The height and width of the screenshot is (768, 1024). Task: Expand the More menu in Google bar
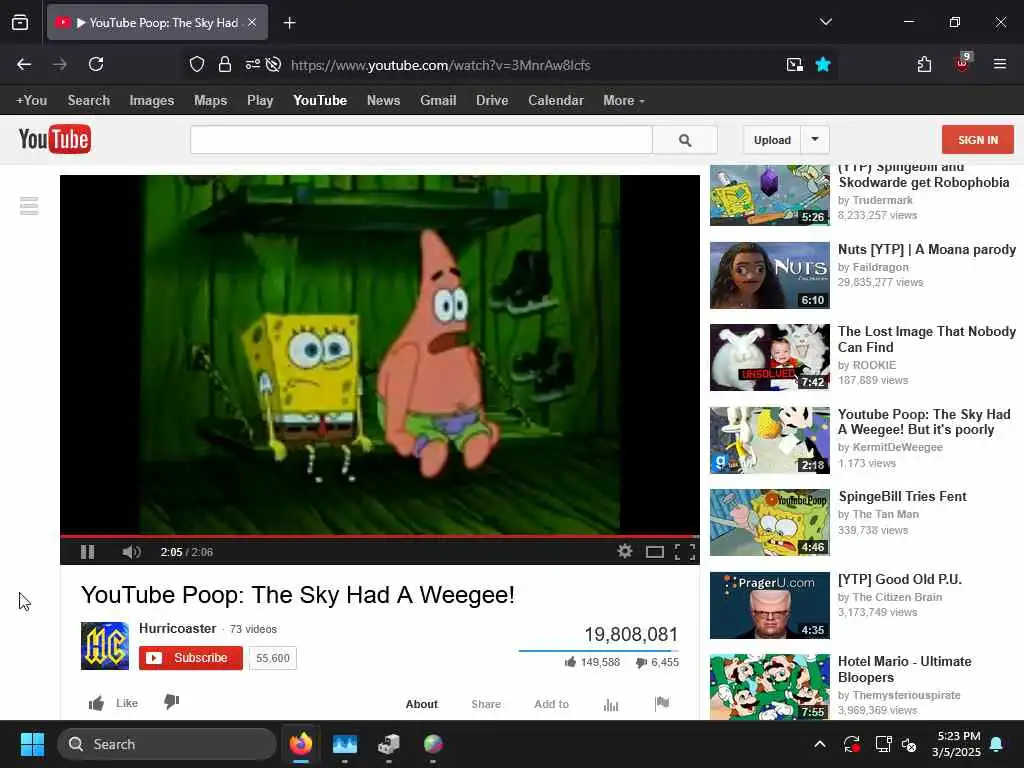click(x=624, y=101)
